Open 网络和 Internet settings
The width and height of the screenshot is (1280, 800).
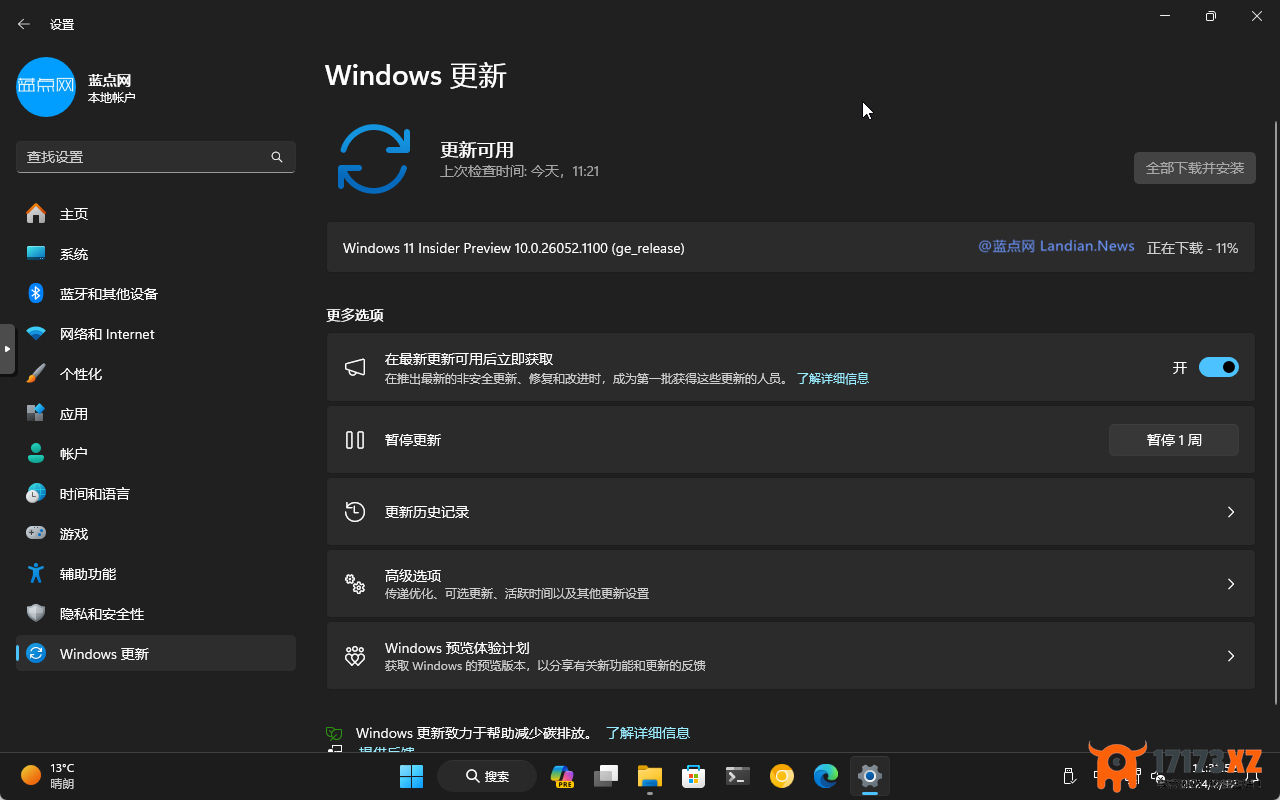[x=156, y=334]
